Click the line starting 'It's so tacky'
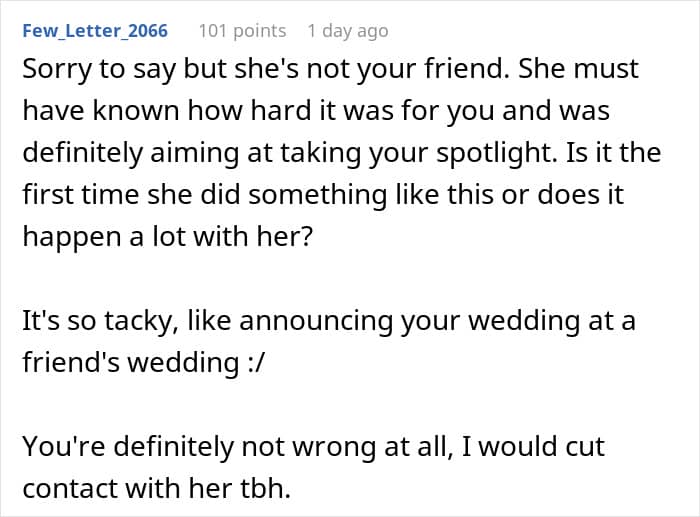 coord(329,321)
